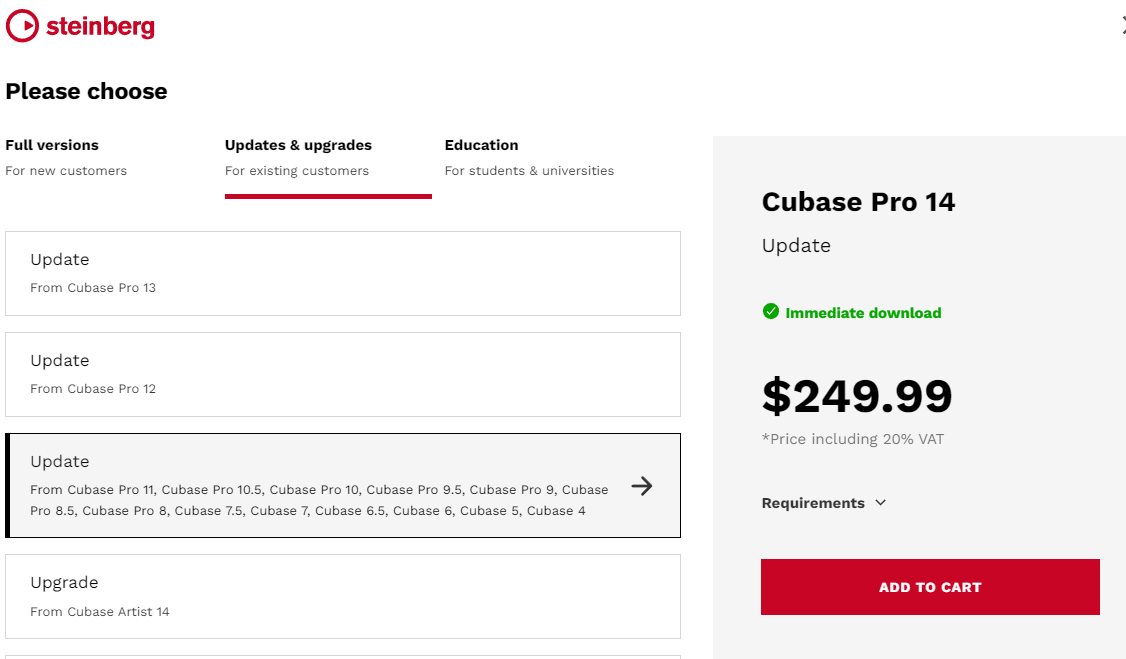
Task: Click the steinberg wordmark text
Action: (101, 27)
